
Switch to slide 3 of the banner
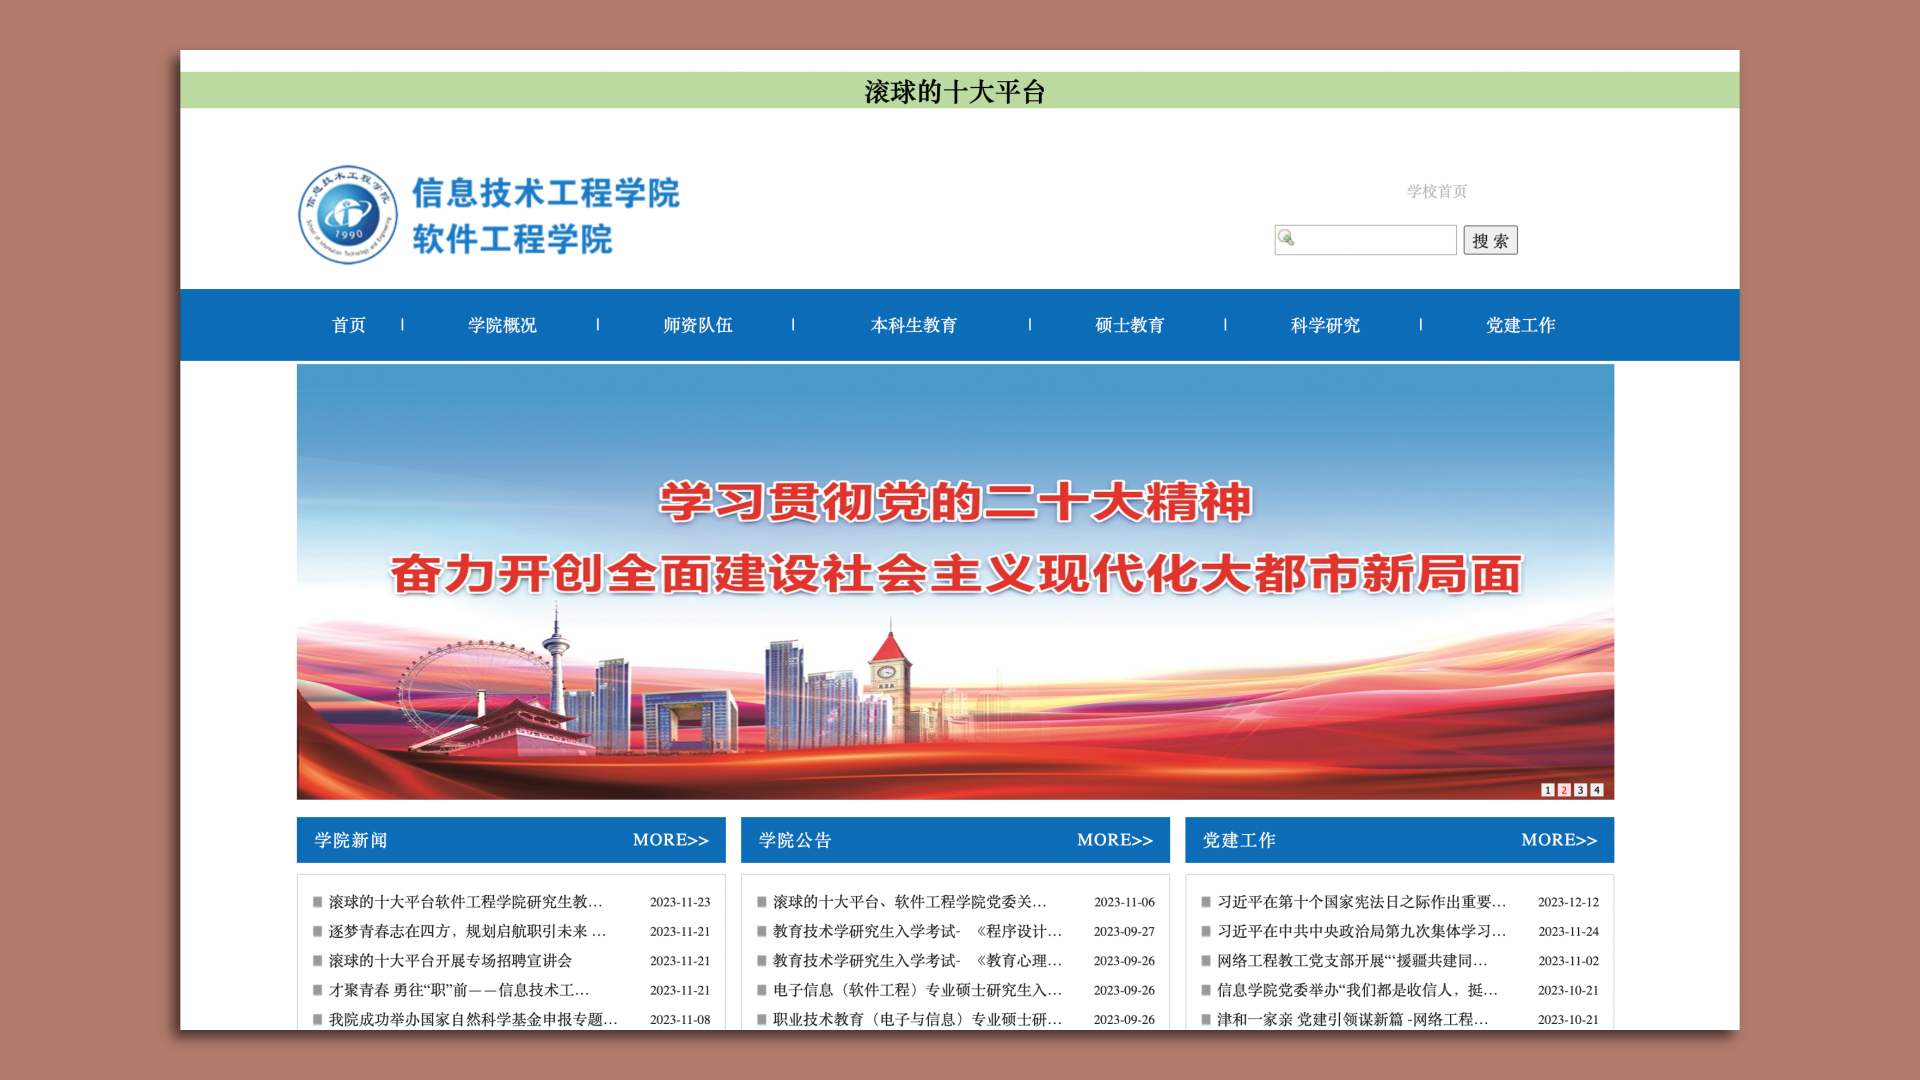[x=1580, y=789]
